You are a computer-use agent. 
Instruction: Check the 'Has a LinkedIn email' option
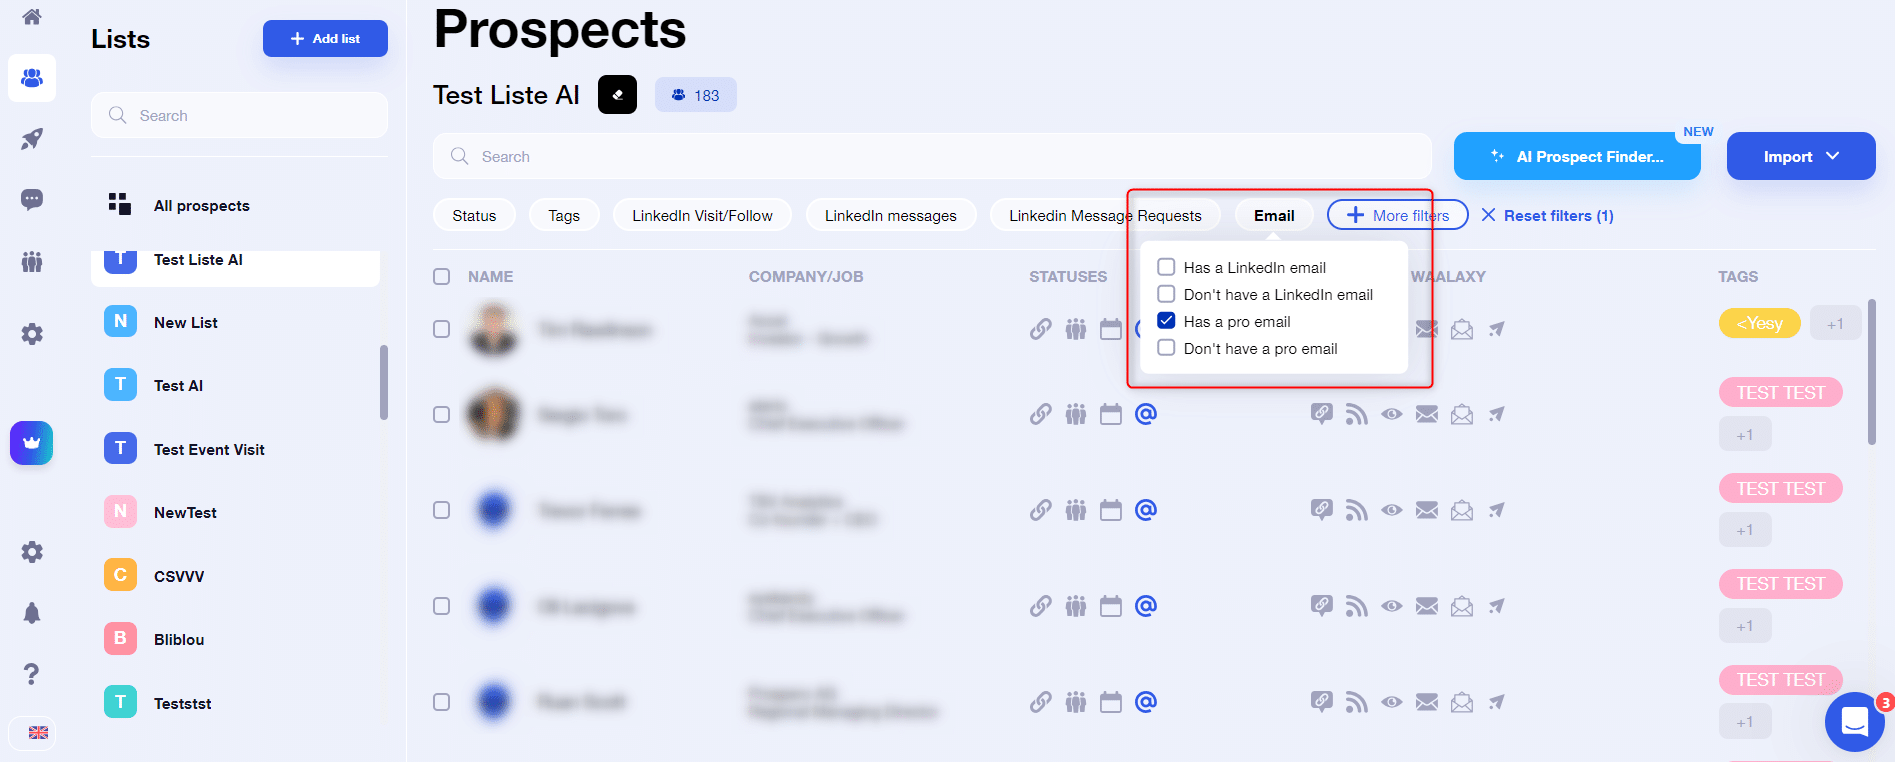click(x=1166, y=267)
